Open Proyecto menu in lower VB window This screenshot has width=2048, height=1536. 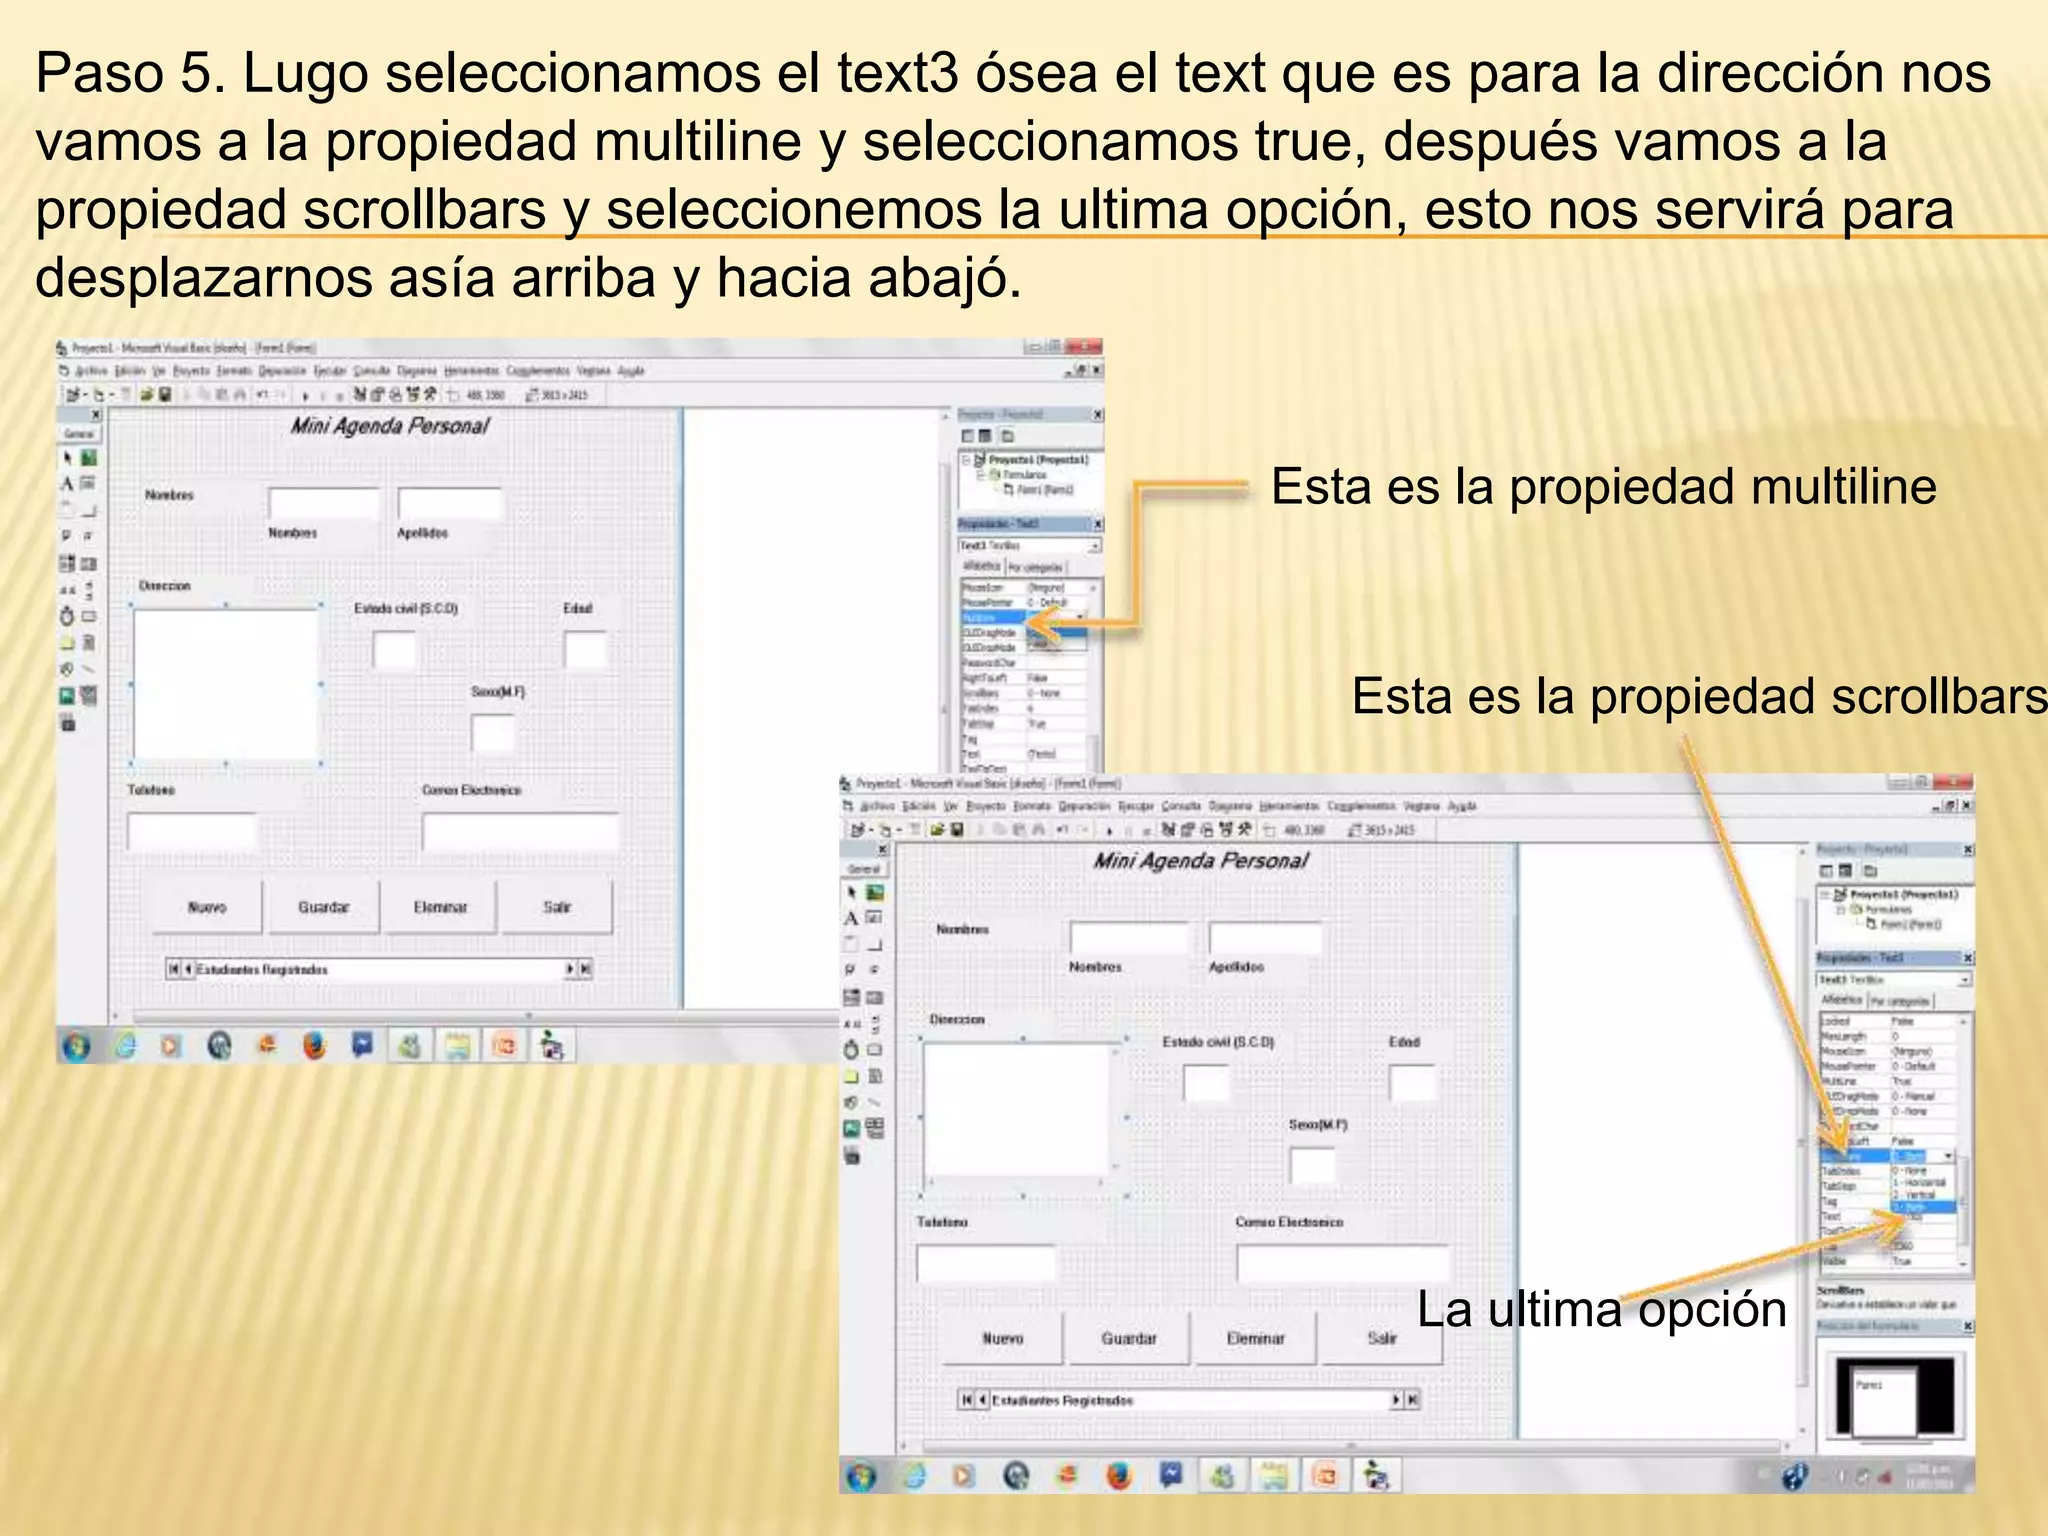pyautogui.click(x=986, y=806)
